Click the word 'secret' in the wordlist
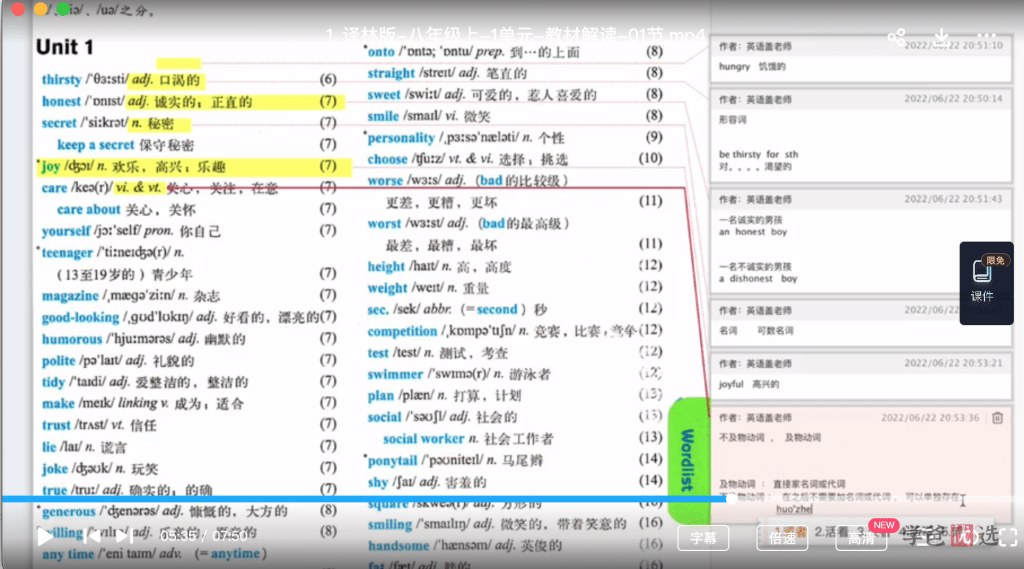Screen dimensions: 1024x569 click(59, 123)
